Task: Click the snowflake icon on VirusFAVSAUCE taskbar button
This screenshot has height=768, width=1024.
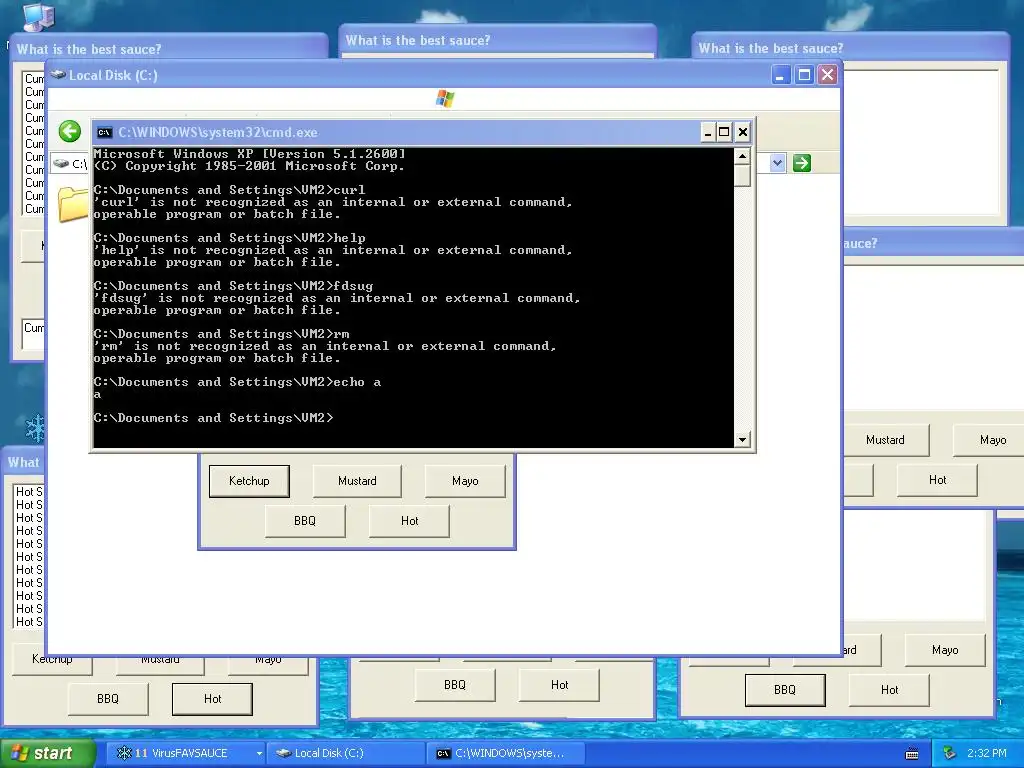Action: (123, 753)
